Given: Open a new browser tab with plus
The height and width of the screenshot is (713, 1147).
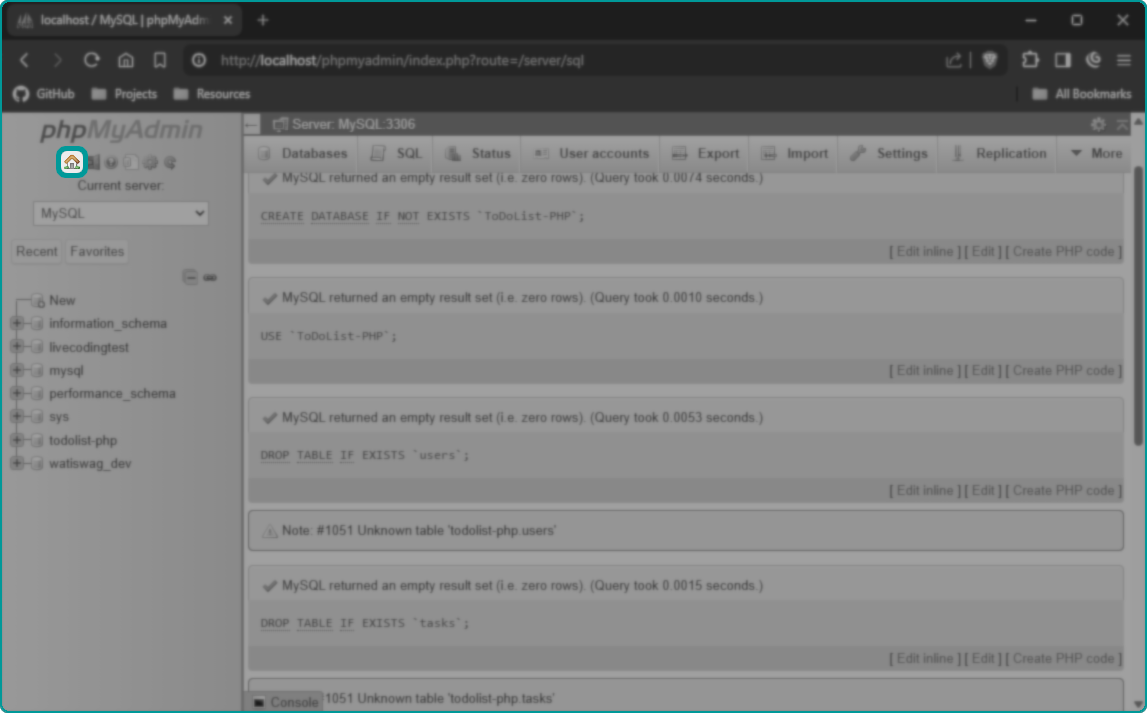Looking at the screenshot, I should tap(263, 20).
